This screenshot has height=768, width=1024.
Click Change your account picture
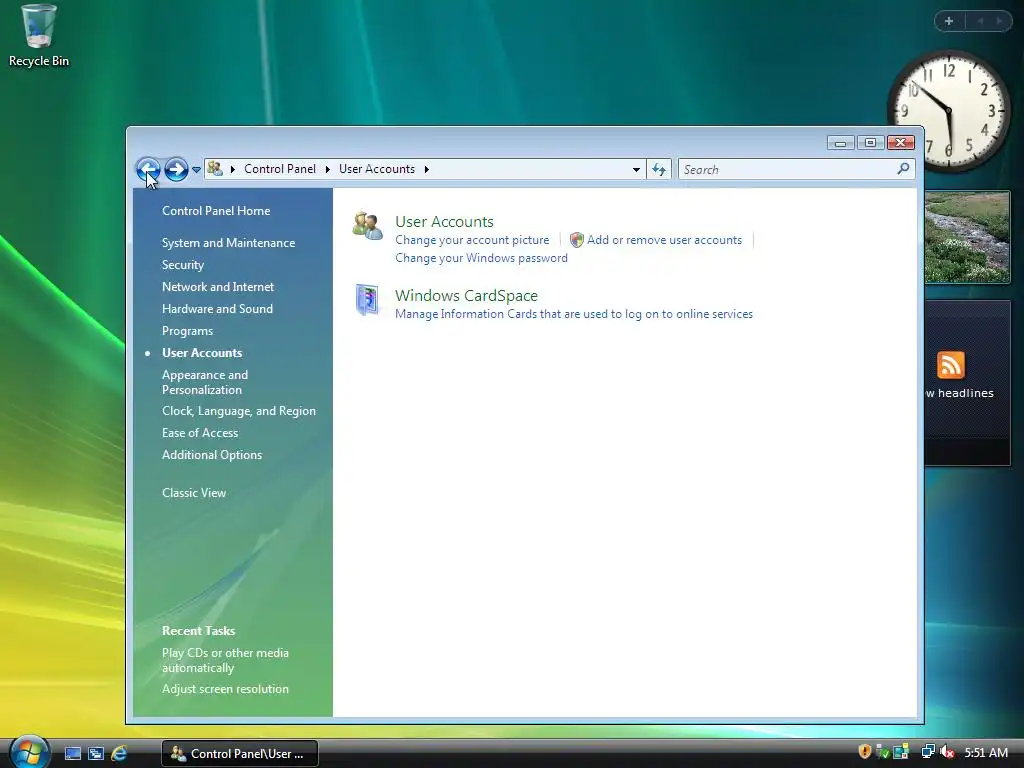(472, 240)
